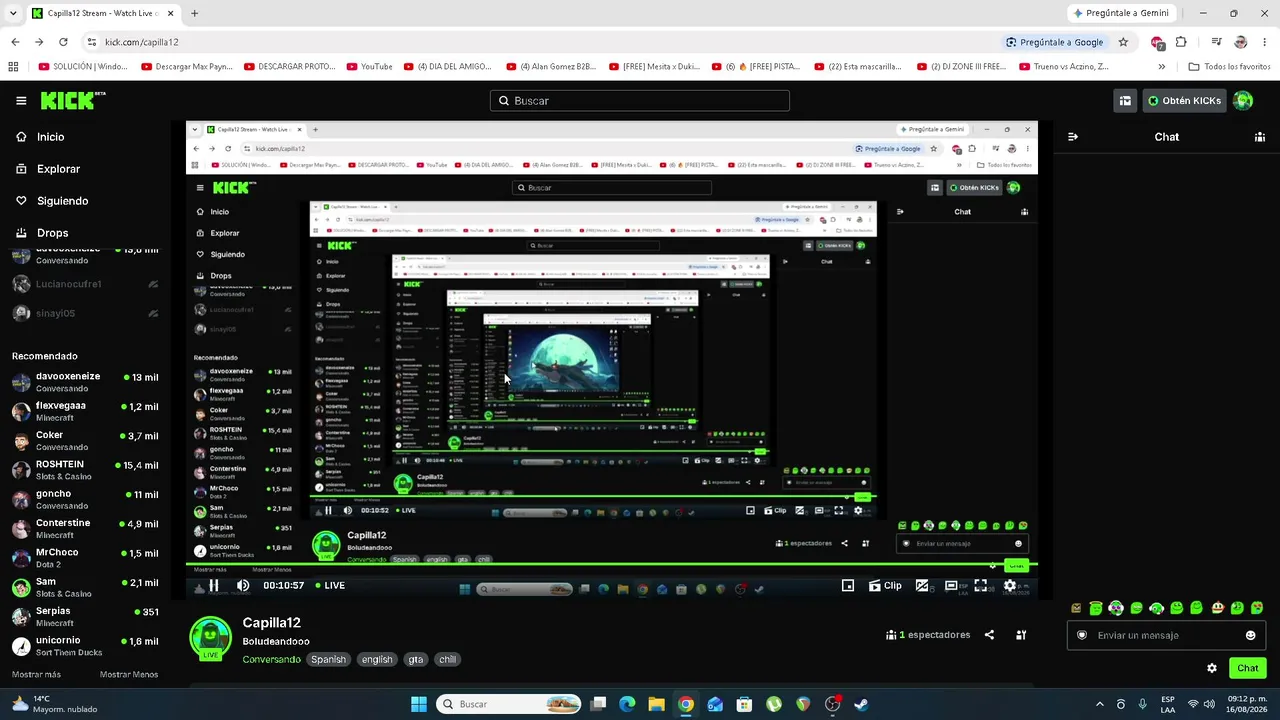Open chat settings gear icon
This screenshot has height=720, width=1280.
(x=1212, y=668)
